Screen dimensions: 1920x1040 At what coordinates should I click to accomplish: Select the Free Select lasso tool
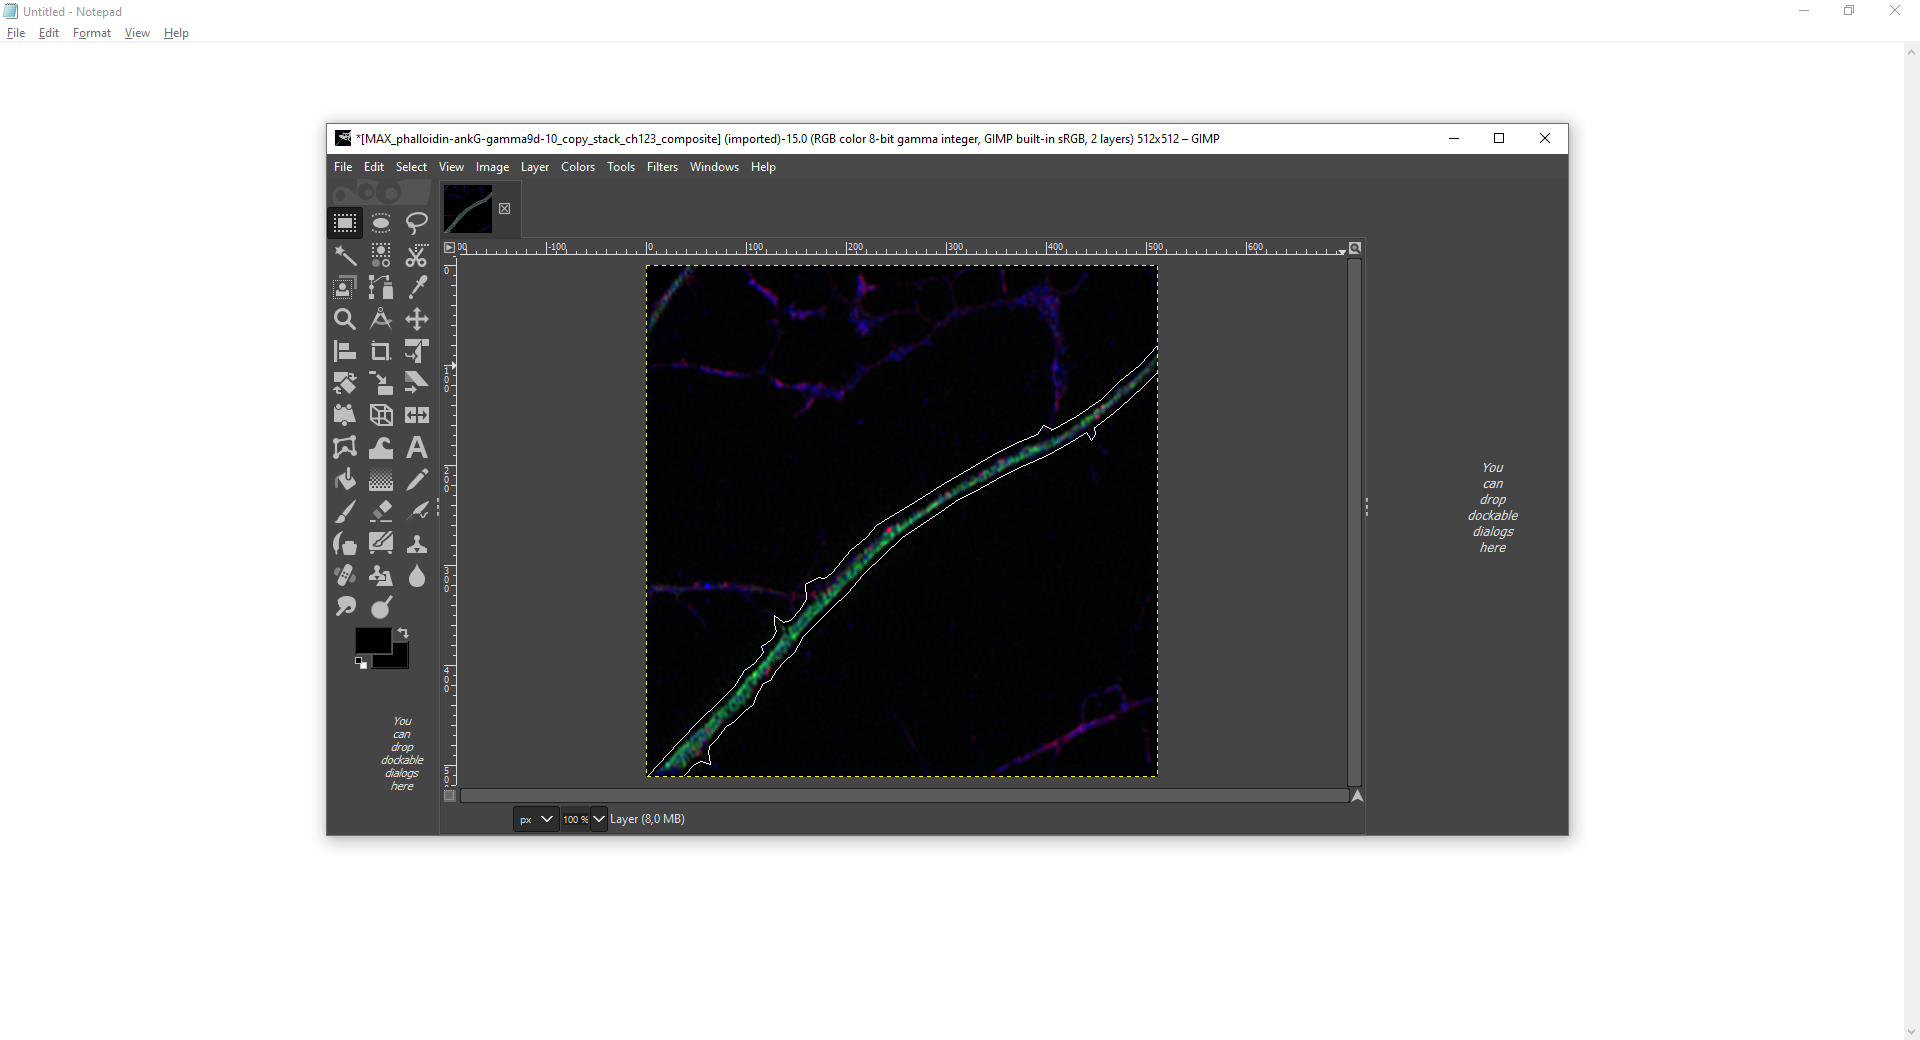point(417,223)
